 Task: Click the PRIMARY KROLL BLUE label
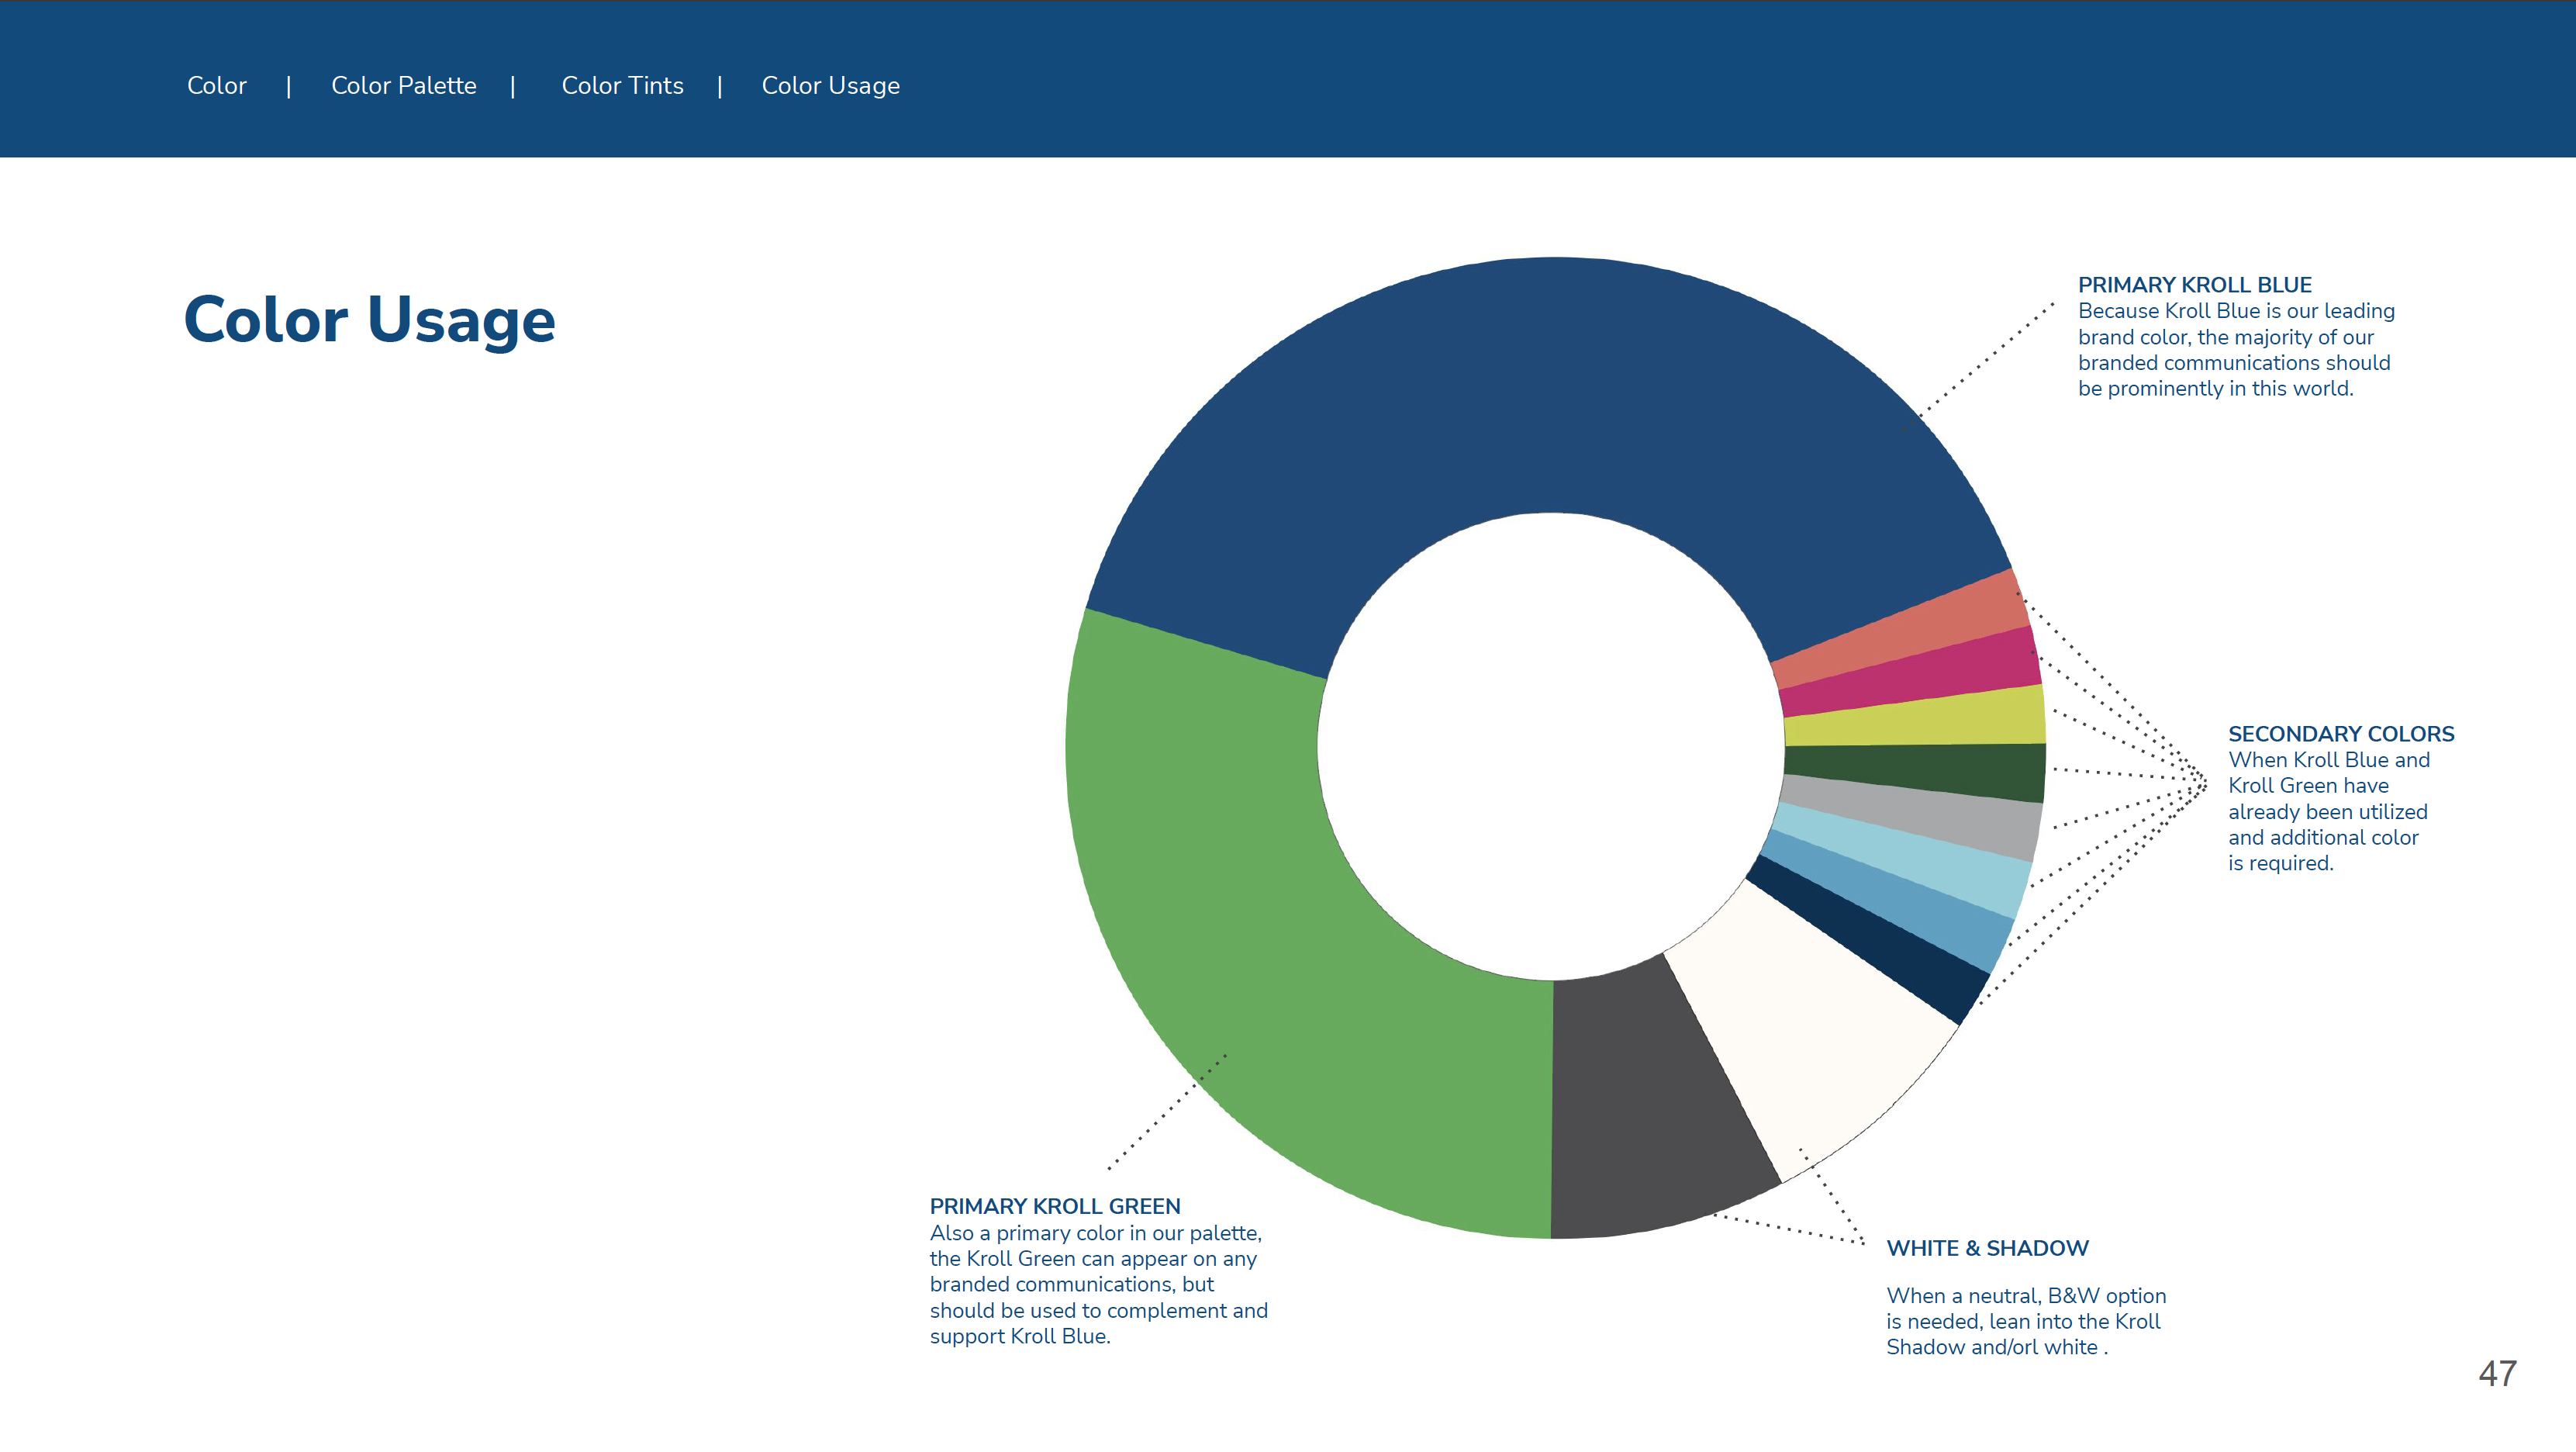(2194, 285)
